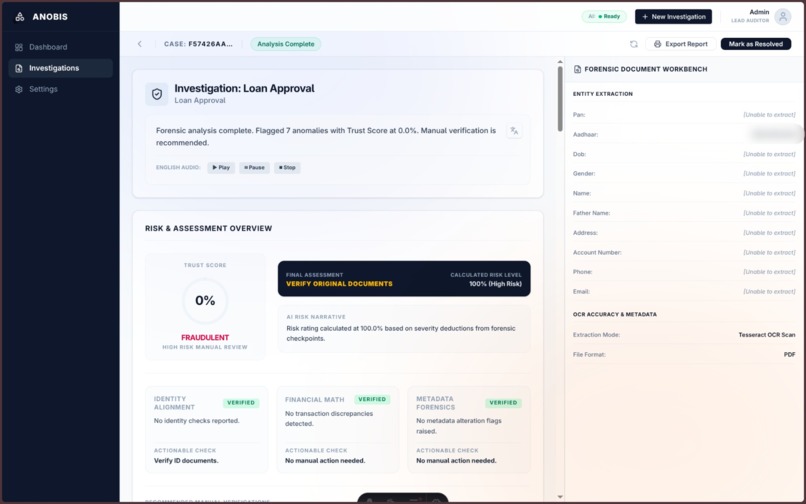
Task: Pause the English audio summary
Action: (254, 168)
